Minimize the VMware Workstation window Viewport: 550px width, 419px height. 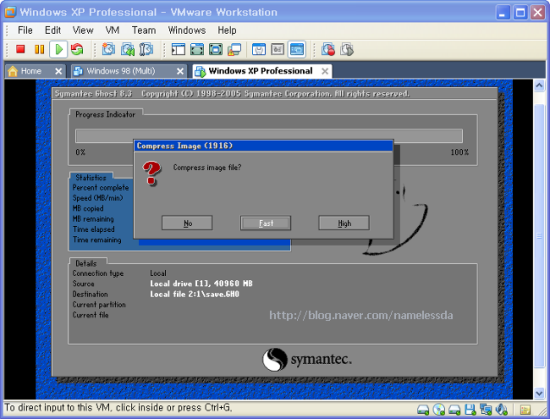tap(502, 13)
